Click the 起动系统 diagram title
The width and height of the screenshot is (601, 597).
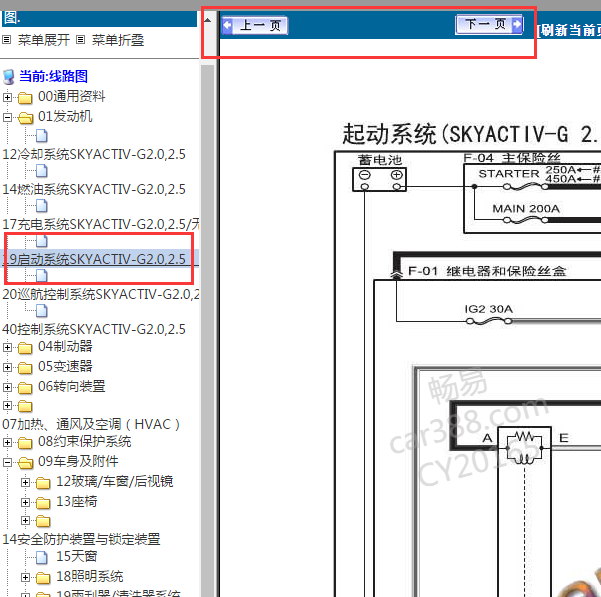pos(470,134)
